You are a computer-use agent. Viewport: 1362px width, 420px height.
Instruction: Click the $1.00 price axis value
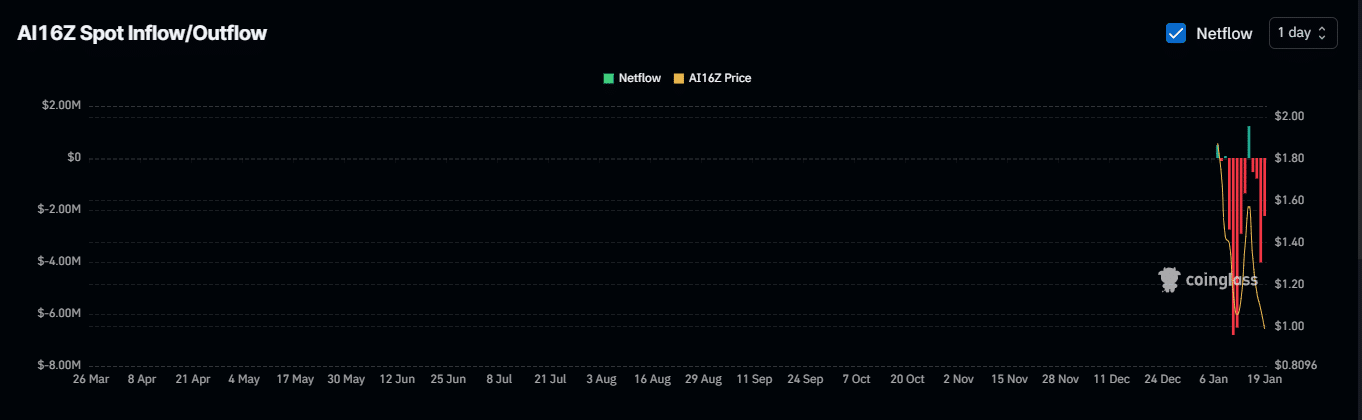tap(1291, 326)
